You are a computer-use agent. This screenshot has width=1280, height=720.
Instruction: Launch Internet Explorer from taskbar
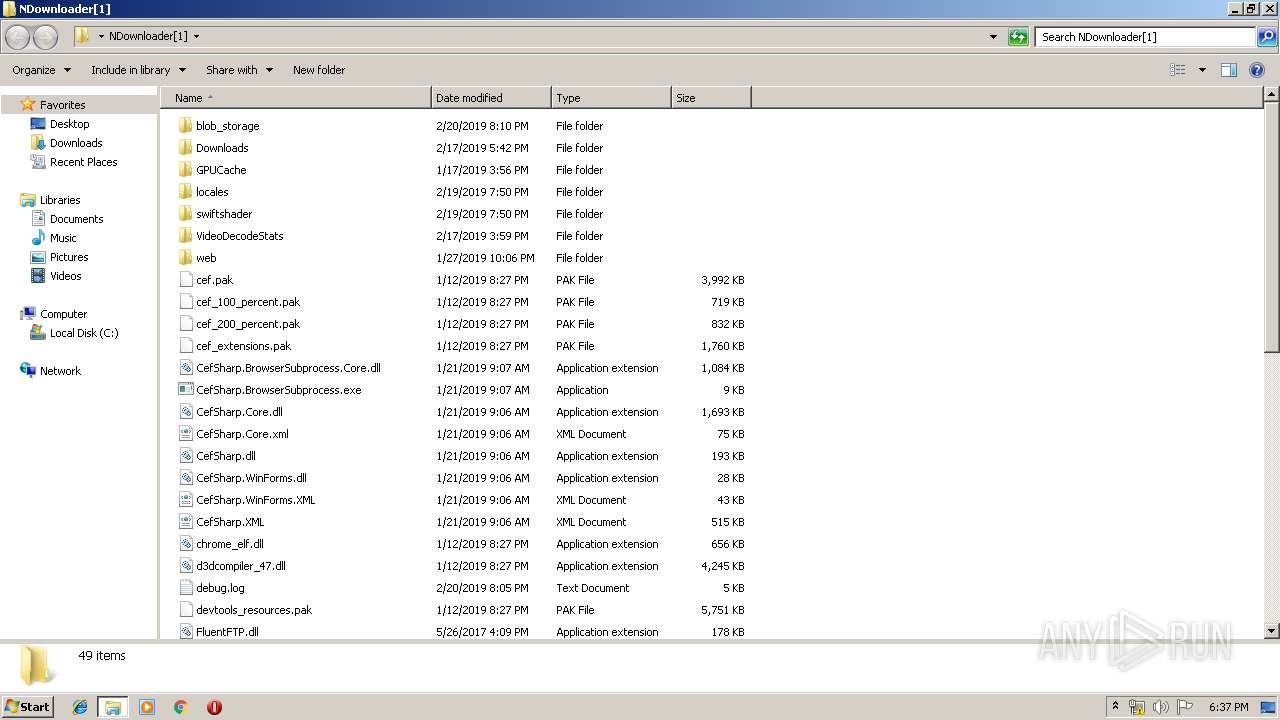pyautogui.click(x=80, y=707)
